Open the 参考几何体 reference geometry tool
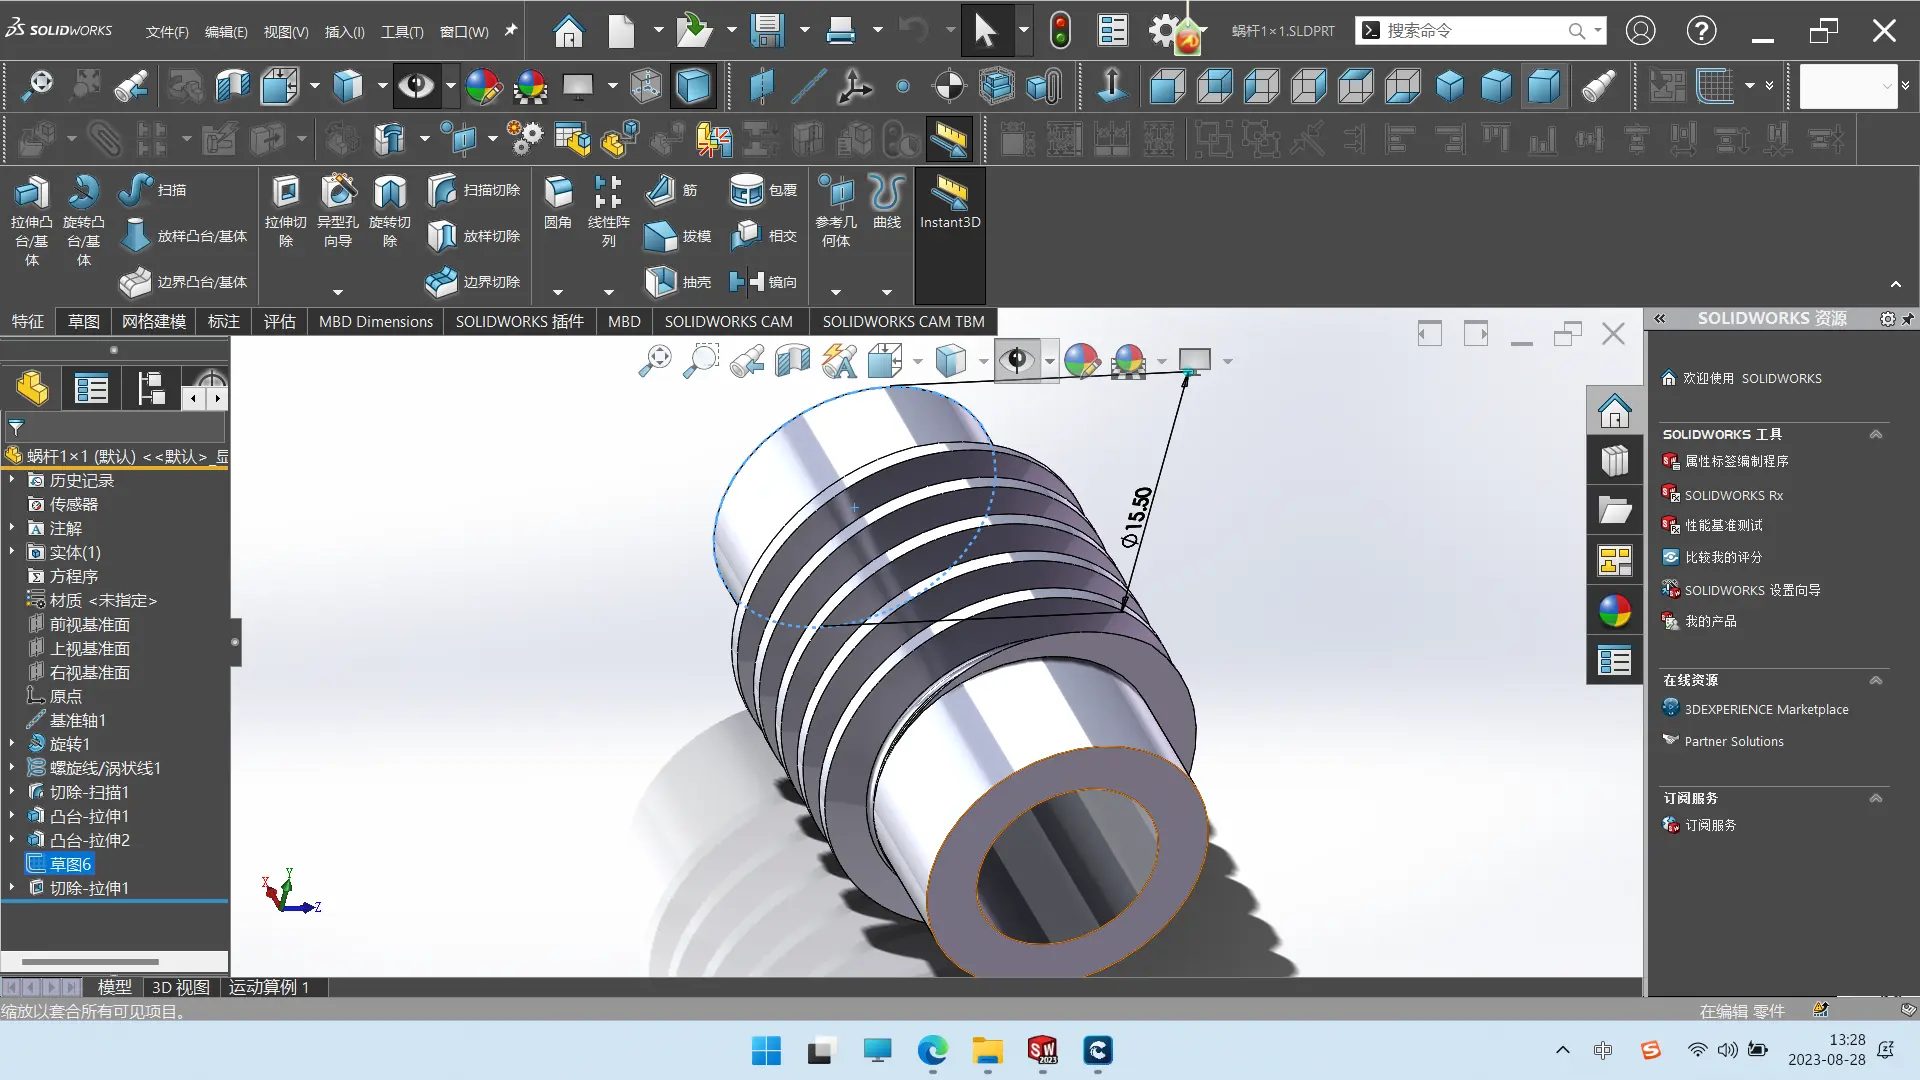This screenshot has height=1080, width=1920. coord(836,211)
